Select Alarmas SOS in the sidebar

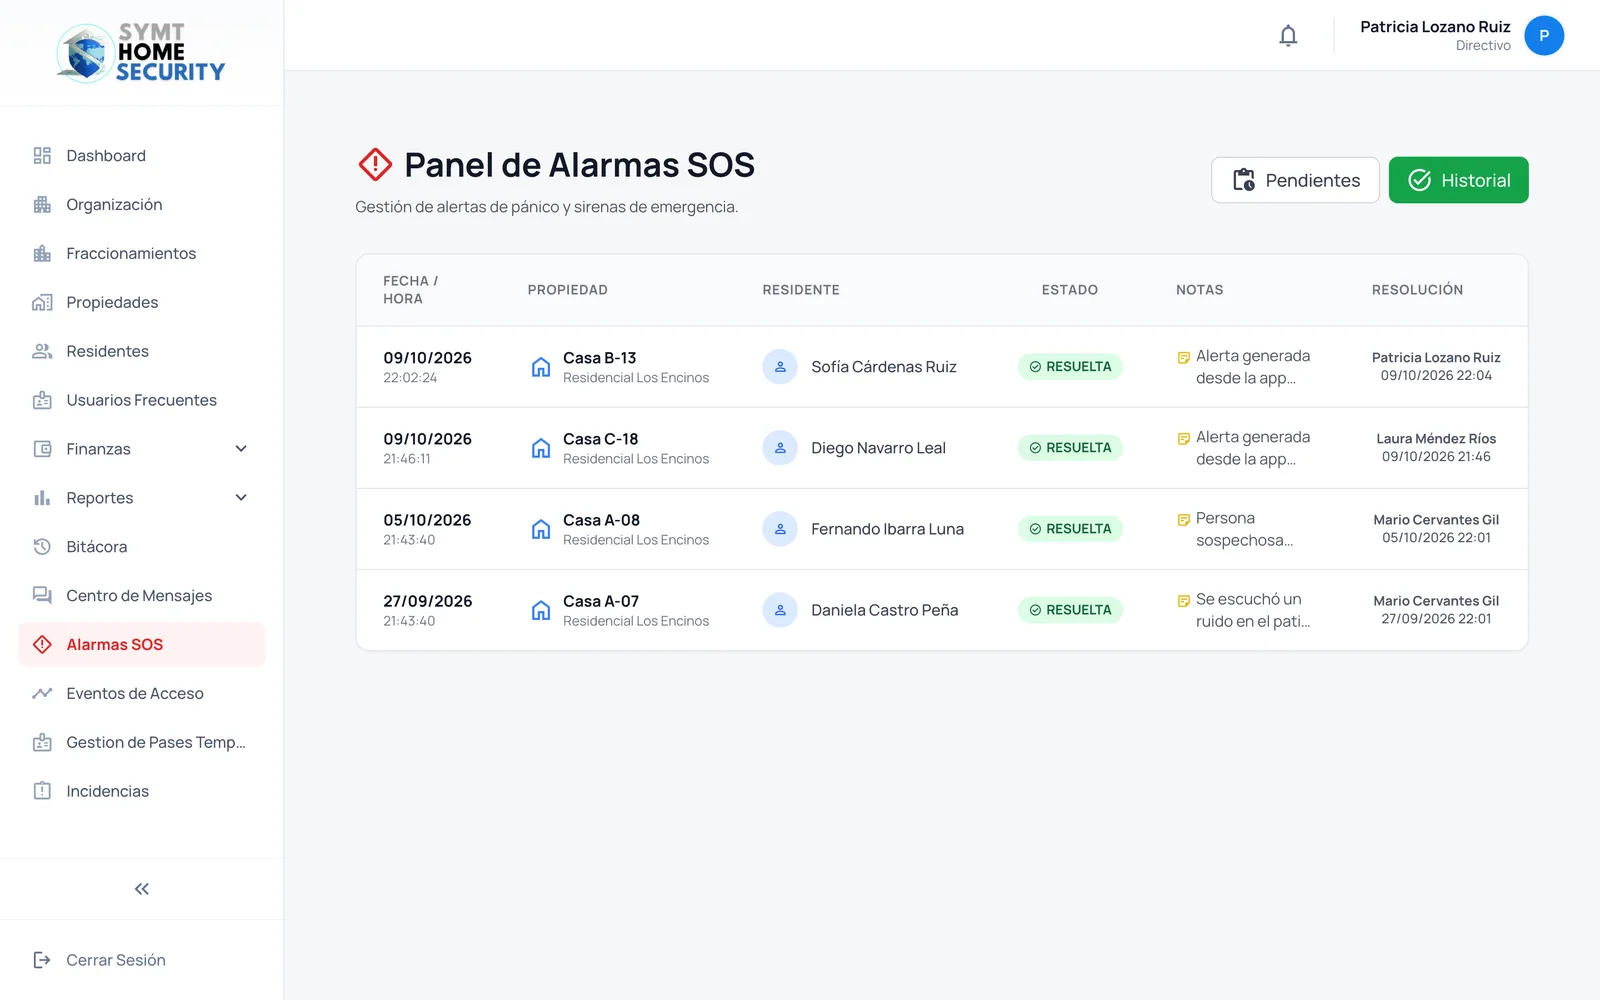coord(142,645)
